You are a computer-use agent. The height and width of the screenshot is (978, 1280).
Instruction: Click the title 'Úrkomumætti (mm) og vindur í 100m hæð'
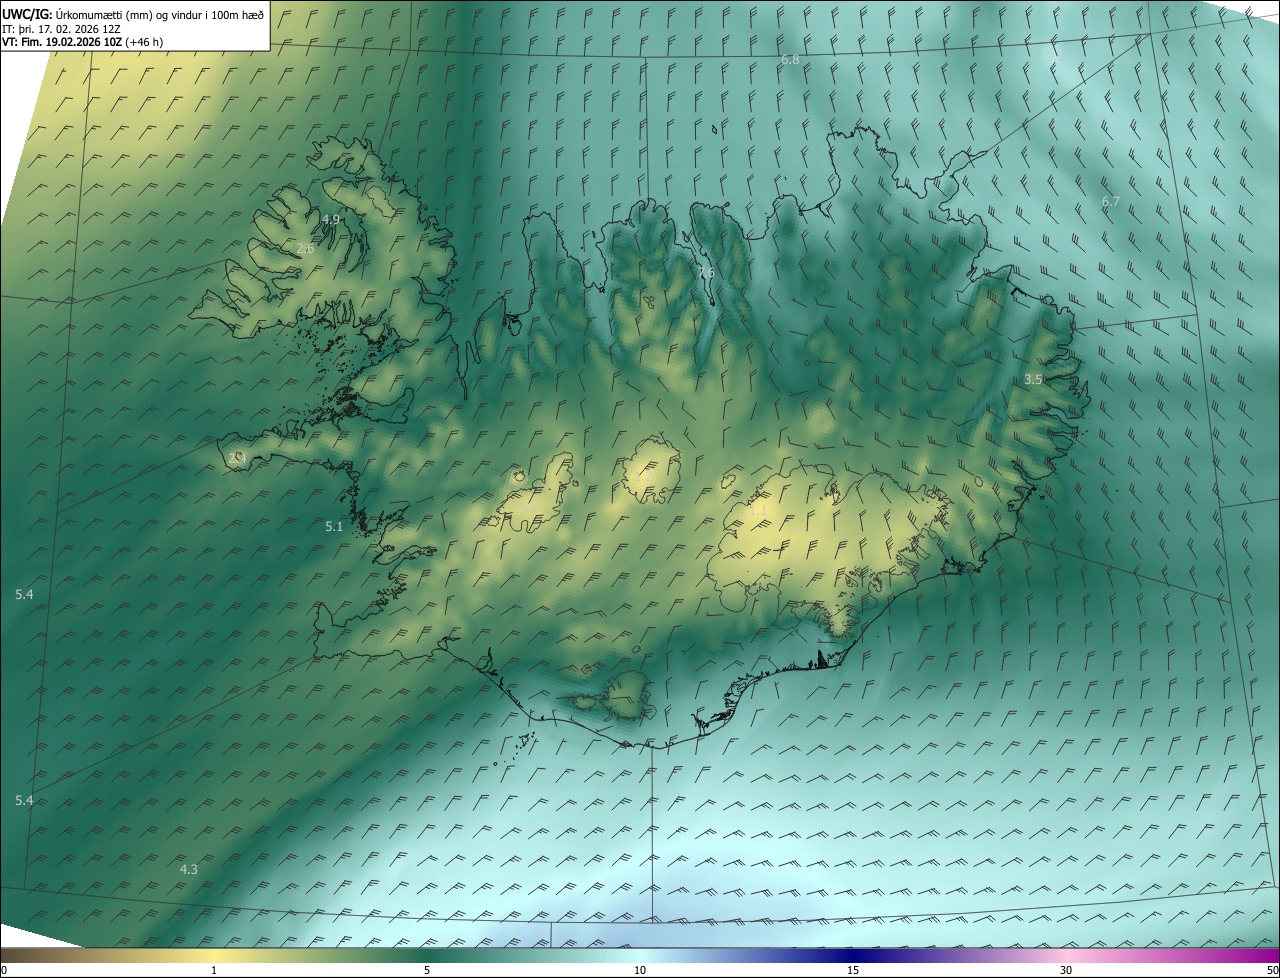click(x=158, y=14)
